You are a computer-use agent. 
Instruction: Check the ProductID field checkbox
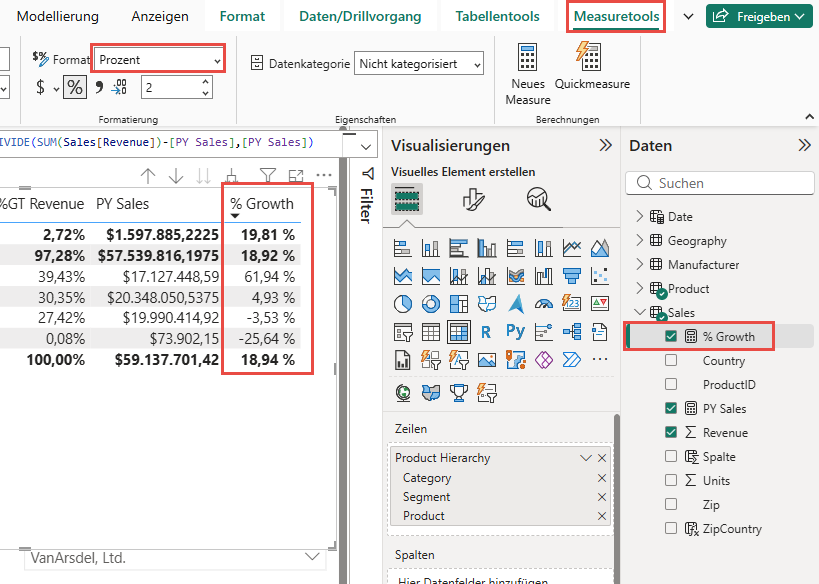671,384
